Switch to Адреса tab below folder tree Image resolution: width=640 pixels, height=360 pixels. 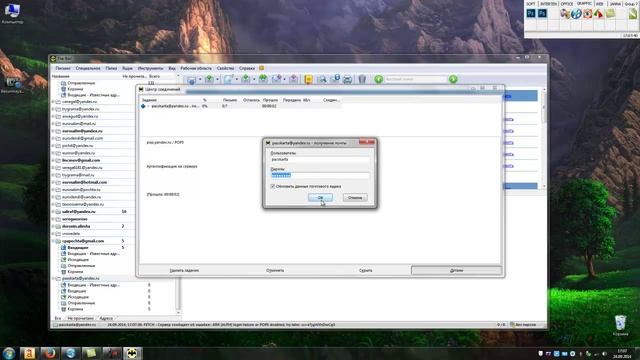click(106, 318)
